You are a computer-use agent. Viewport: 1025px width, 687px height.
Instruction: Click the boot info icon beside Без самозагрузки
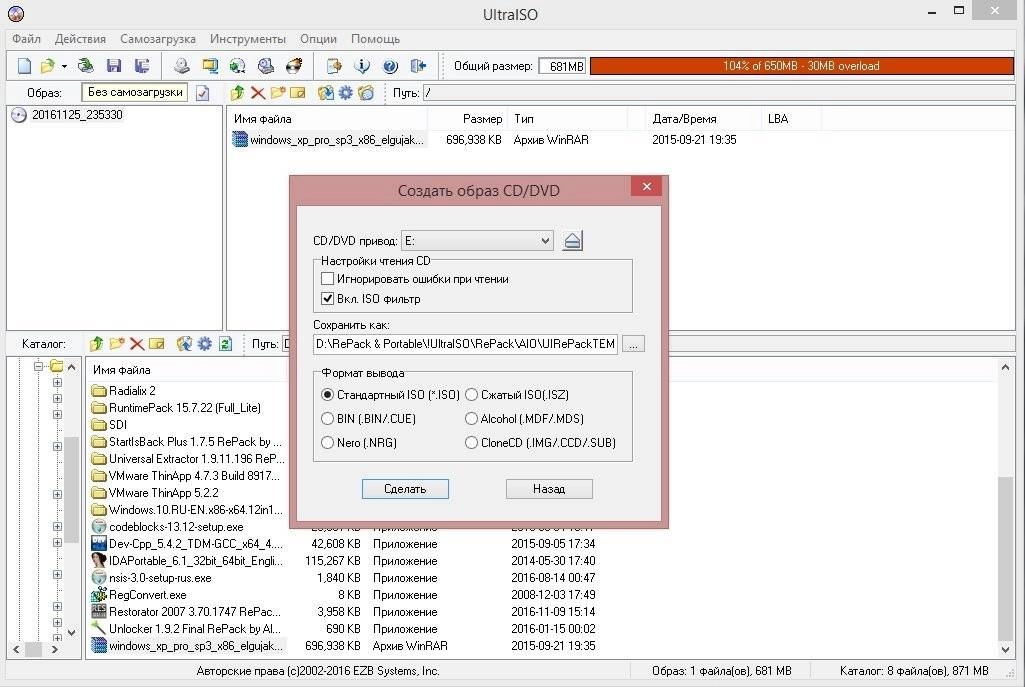pos(203,93)
